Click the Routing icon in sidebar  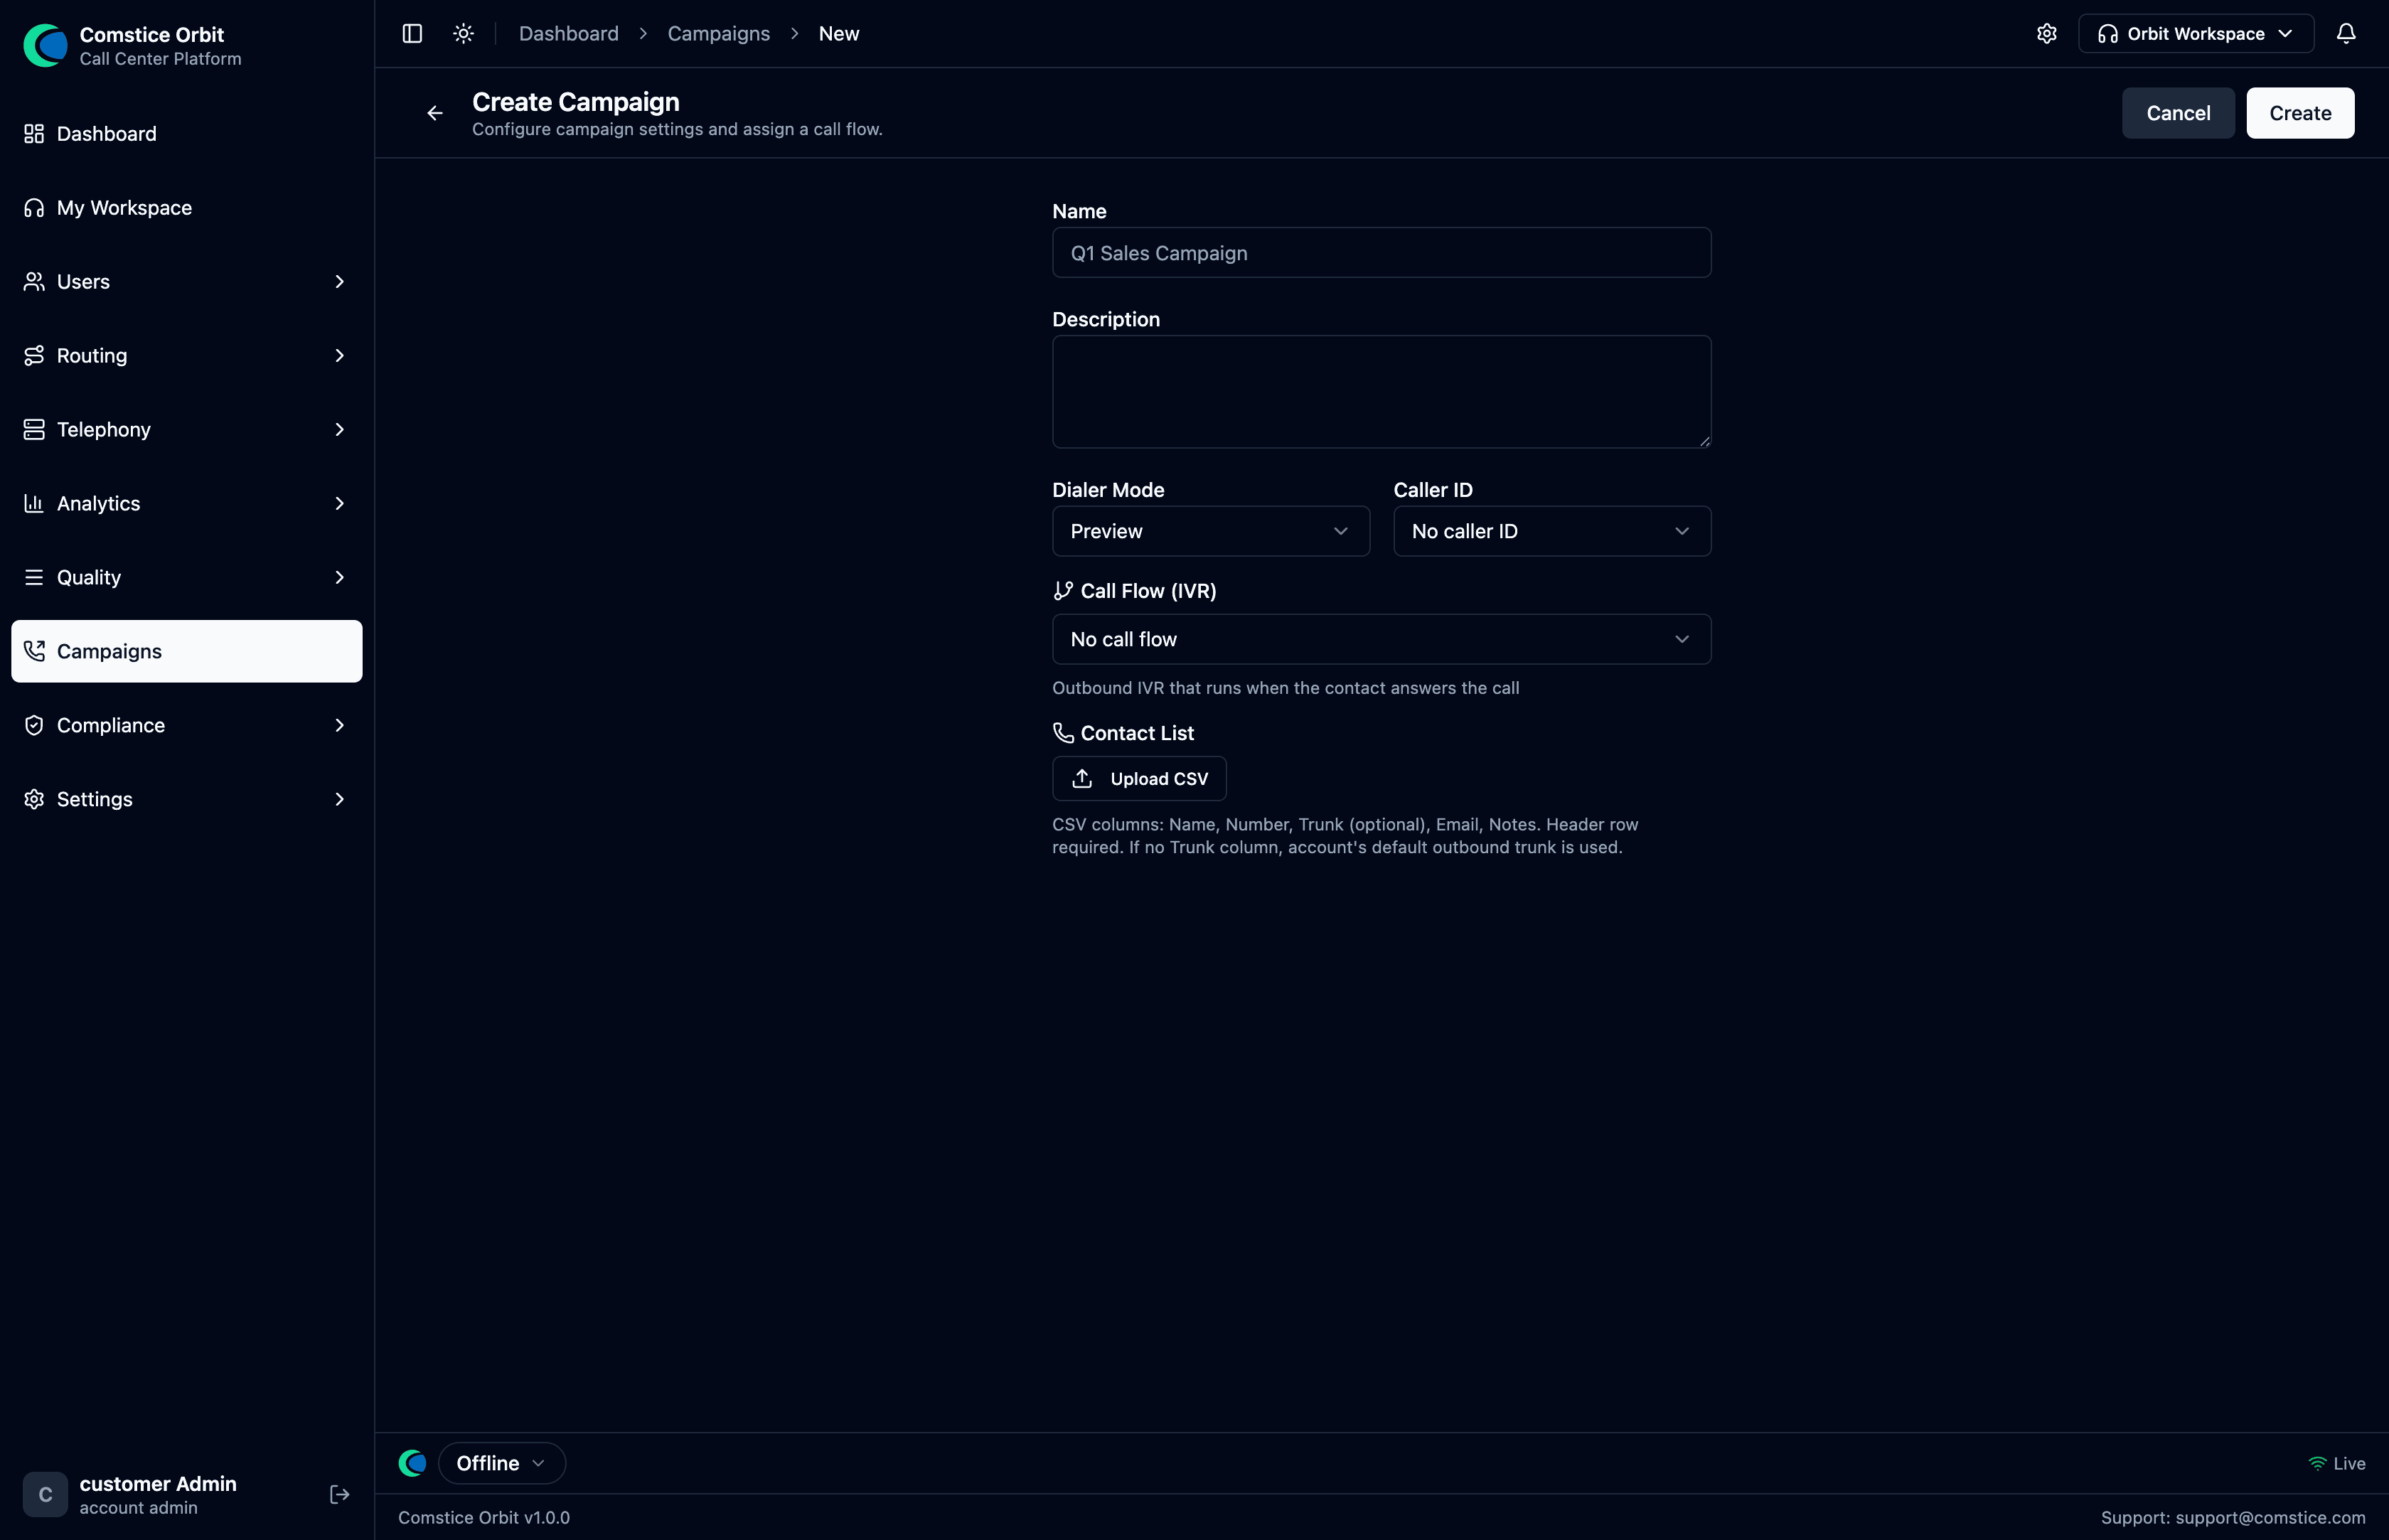click(x=34, y=356)
